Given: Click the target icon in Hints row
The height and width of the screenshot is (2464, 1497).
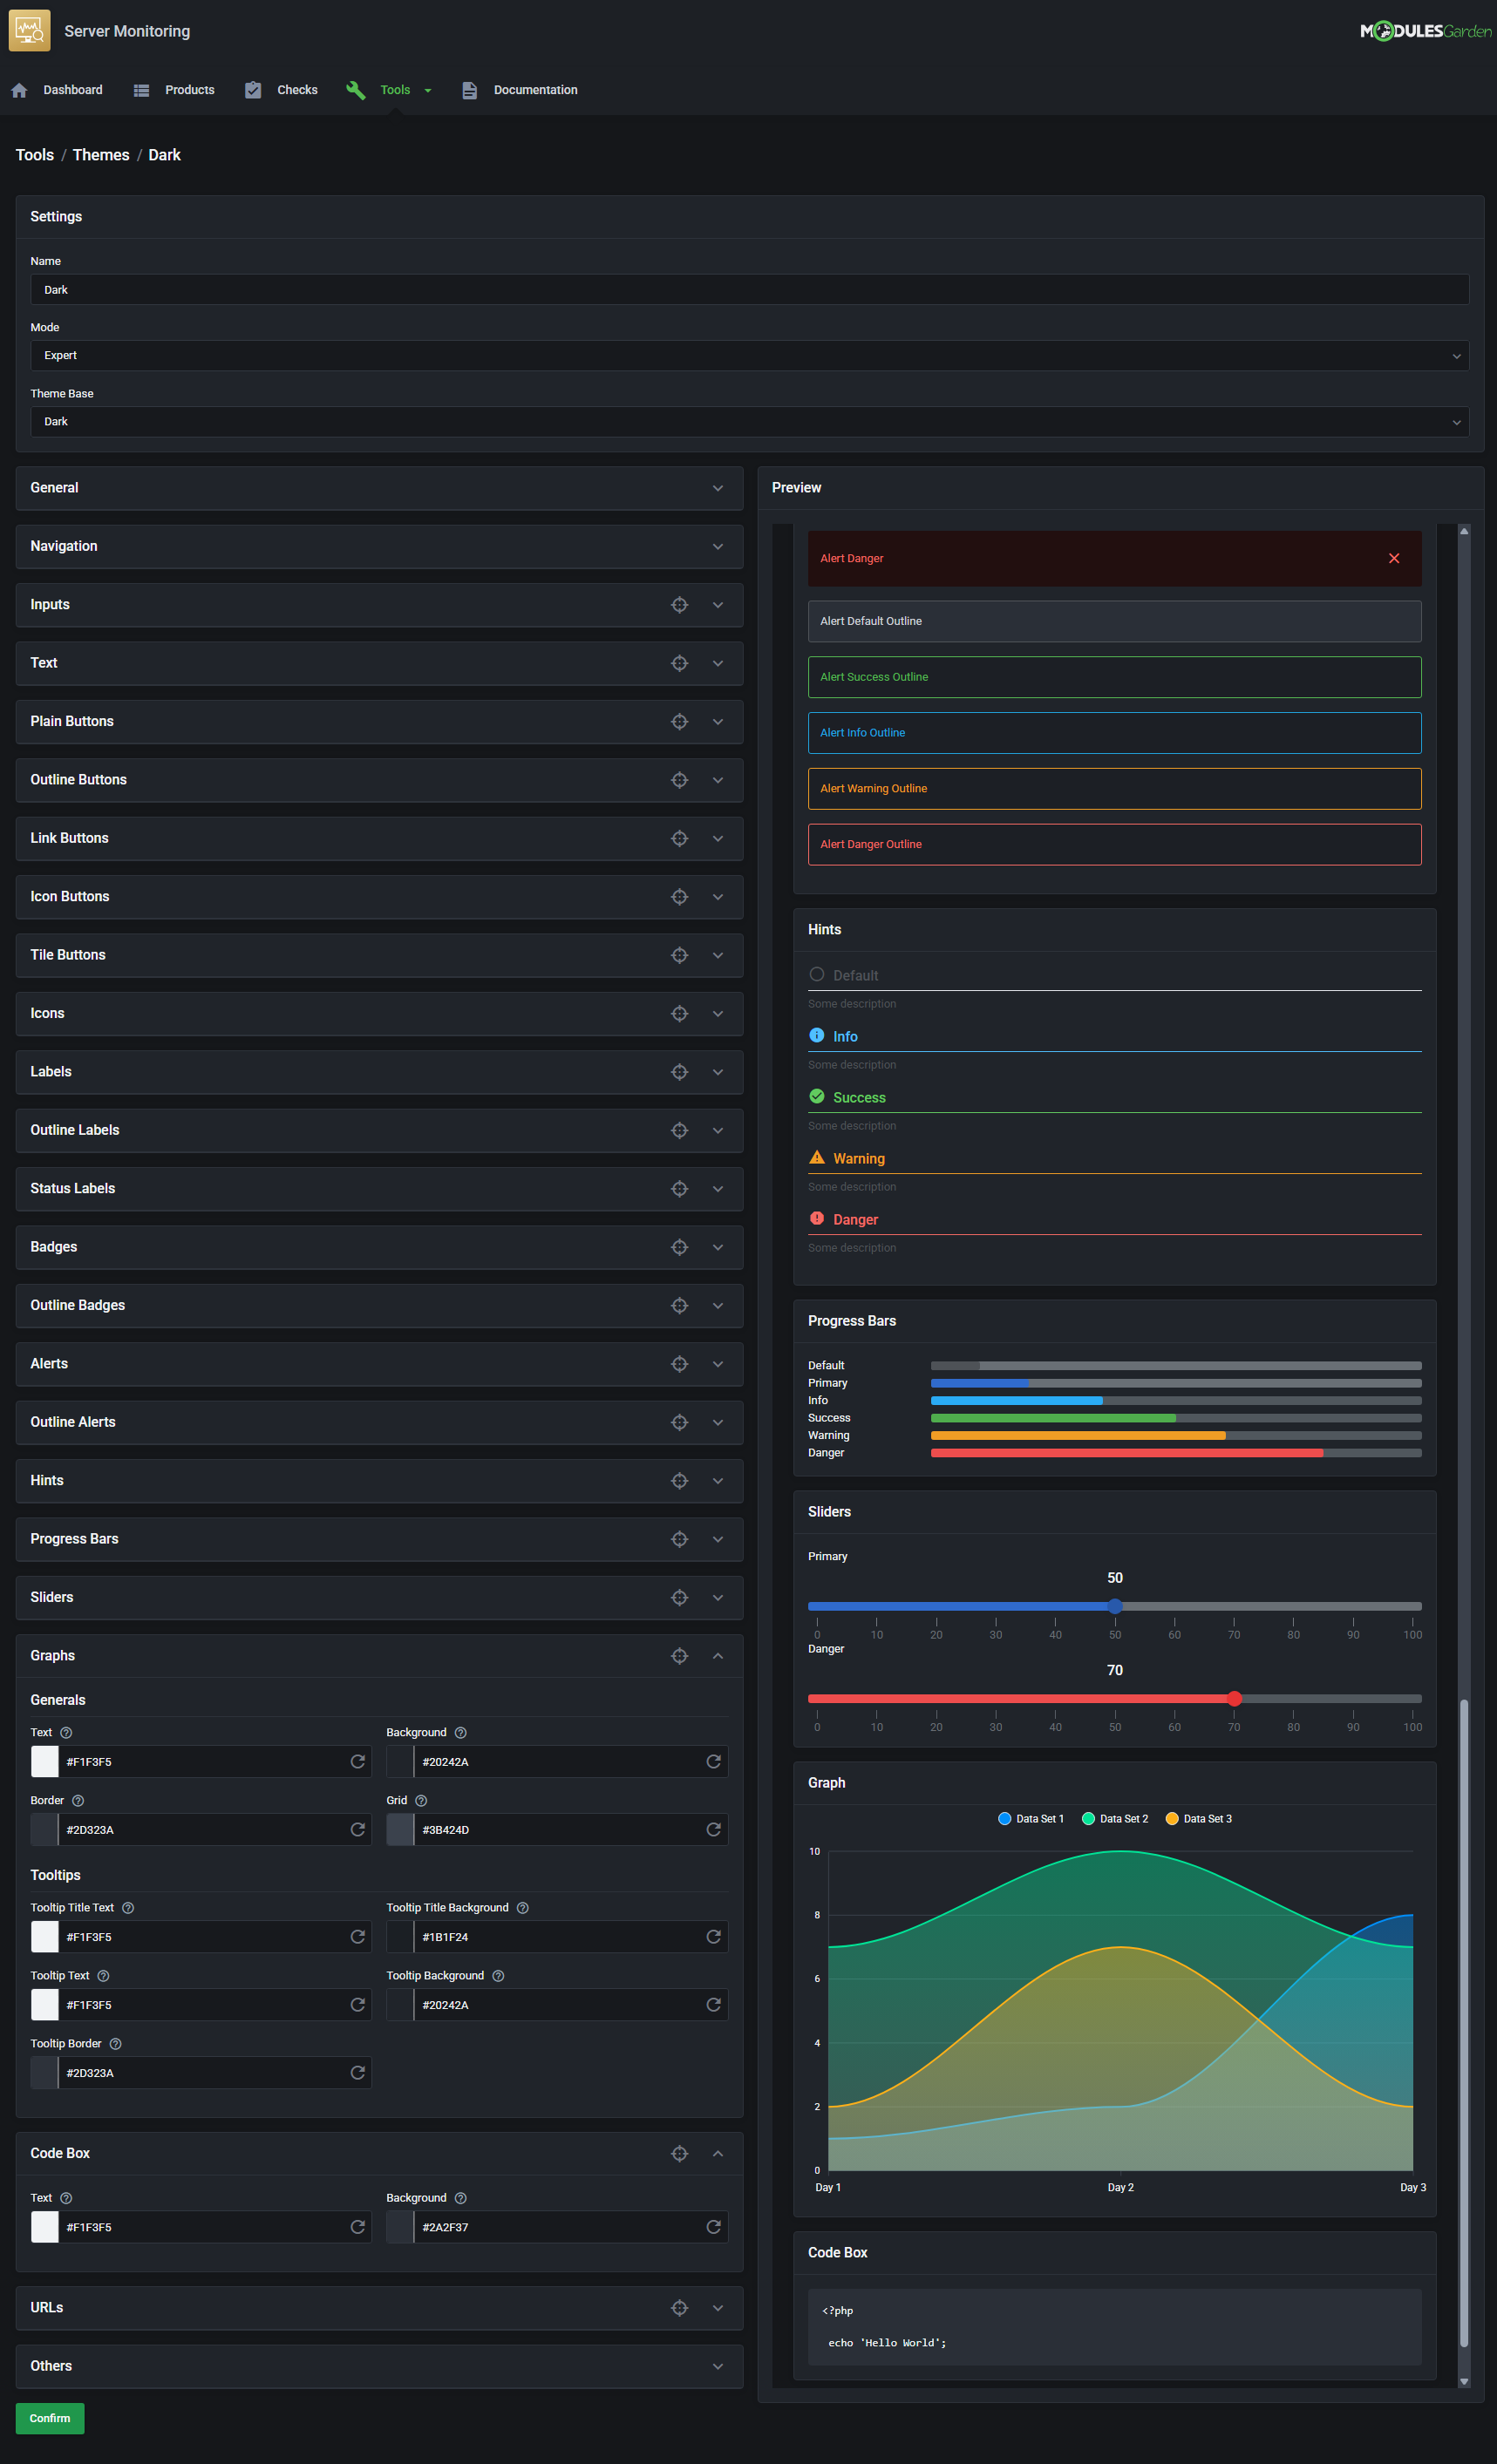Looking at the screenshot, I should (x=679, y=1481).
